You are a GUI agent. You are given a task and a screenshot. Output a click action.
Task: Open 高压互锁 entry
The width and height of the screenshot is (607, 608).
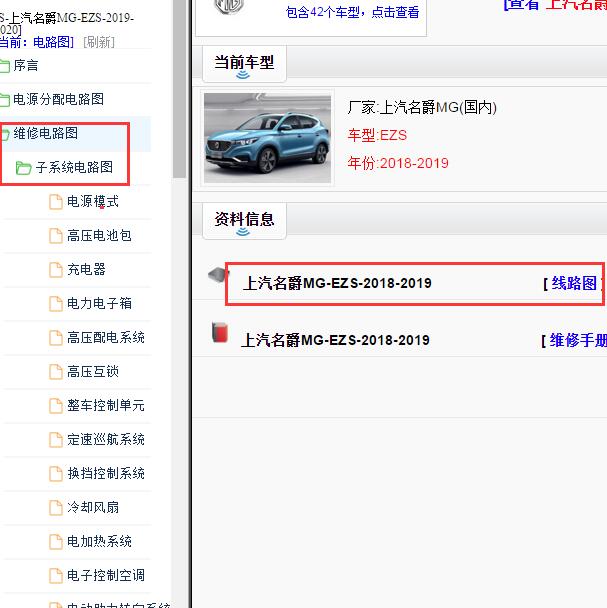pos(93,371)
